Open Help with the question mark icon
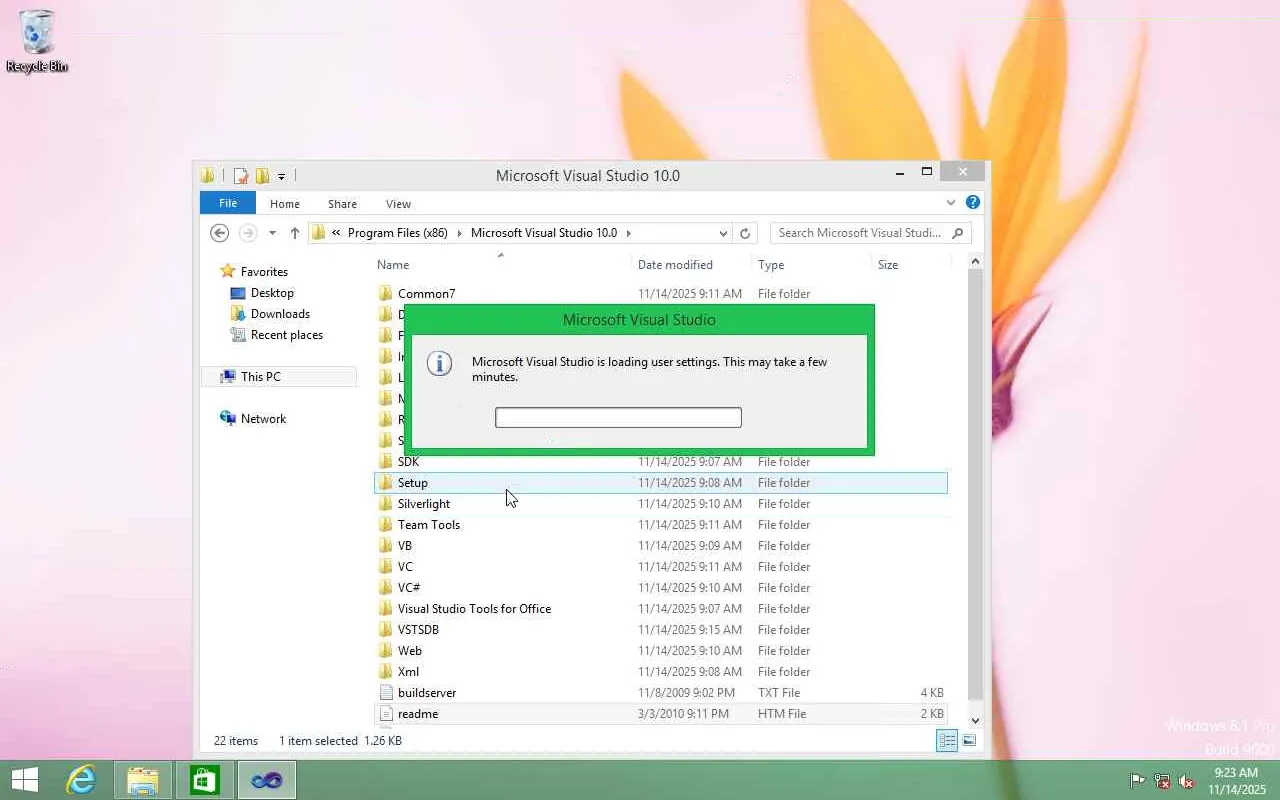Viewport: 1280px width, 800px height. pos(972,203)
